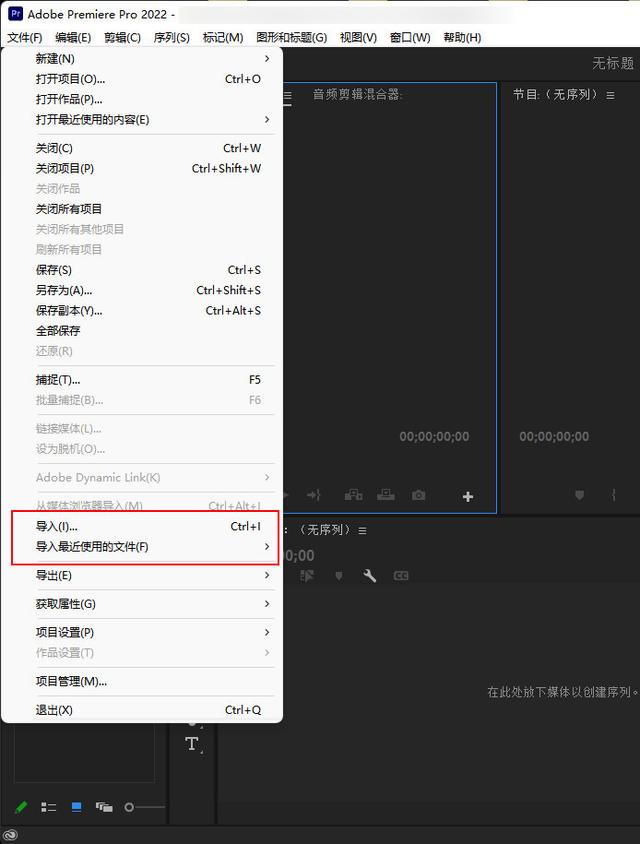Screen dimensions: 640x844
Task: Click the Overwrite clip icon in source monitor
Action: [x=385, y=495]
